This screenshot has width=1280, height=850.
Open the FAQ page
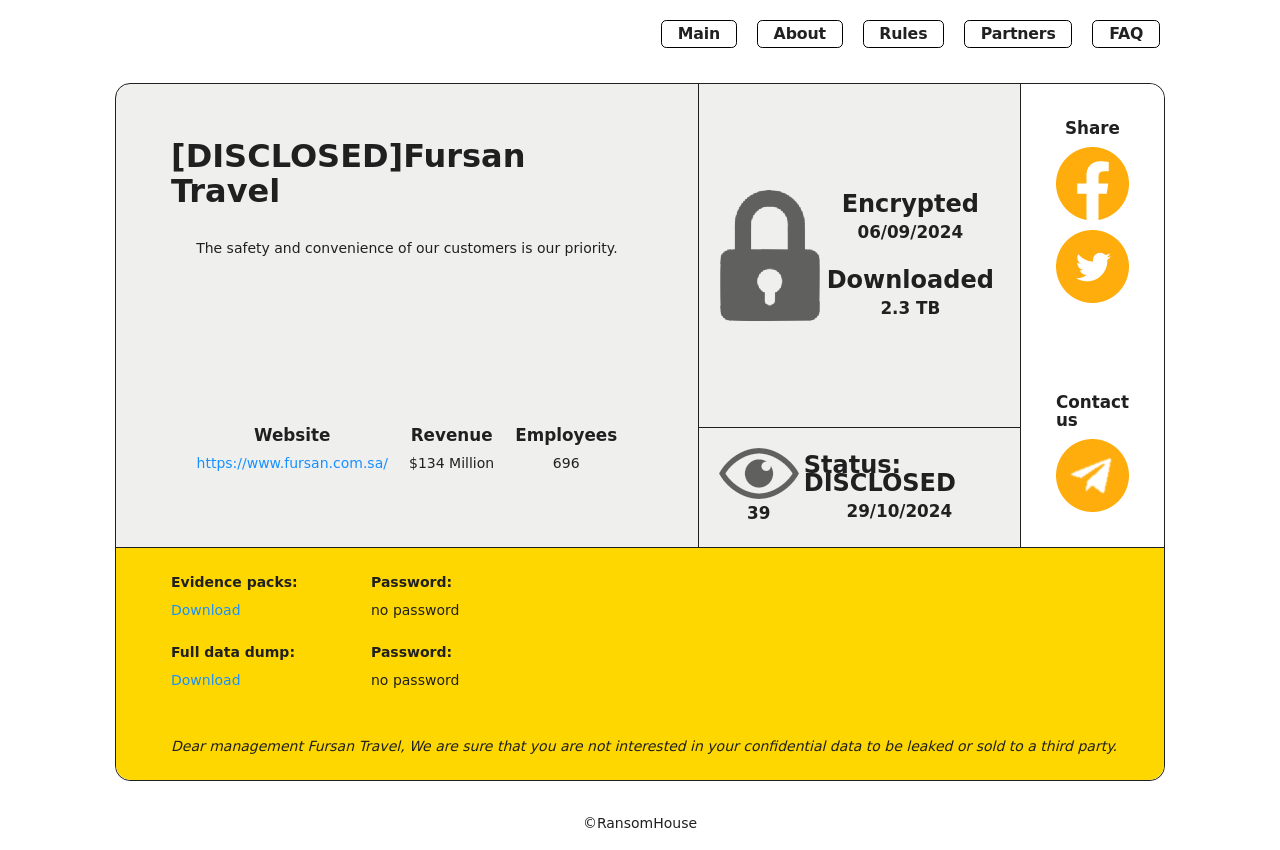[x=1125, y=34]
